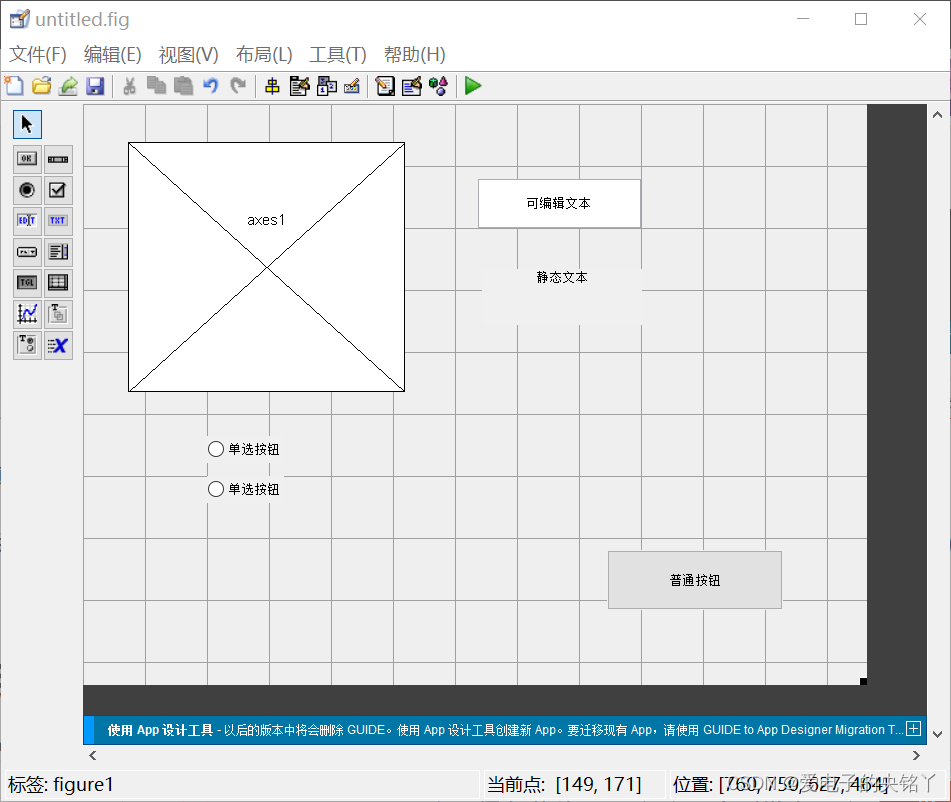951x802 pixels.
Task: Open the 文件(F) menu
Action: click(x=38, y=55)
